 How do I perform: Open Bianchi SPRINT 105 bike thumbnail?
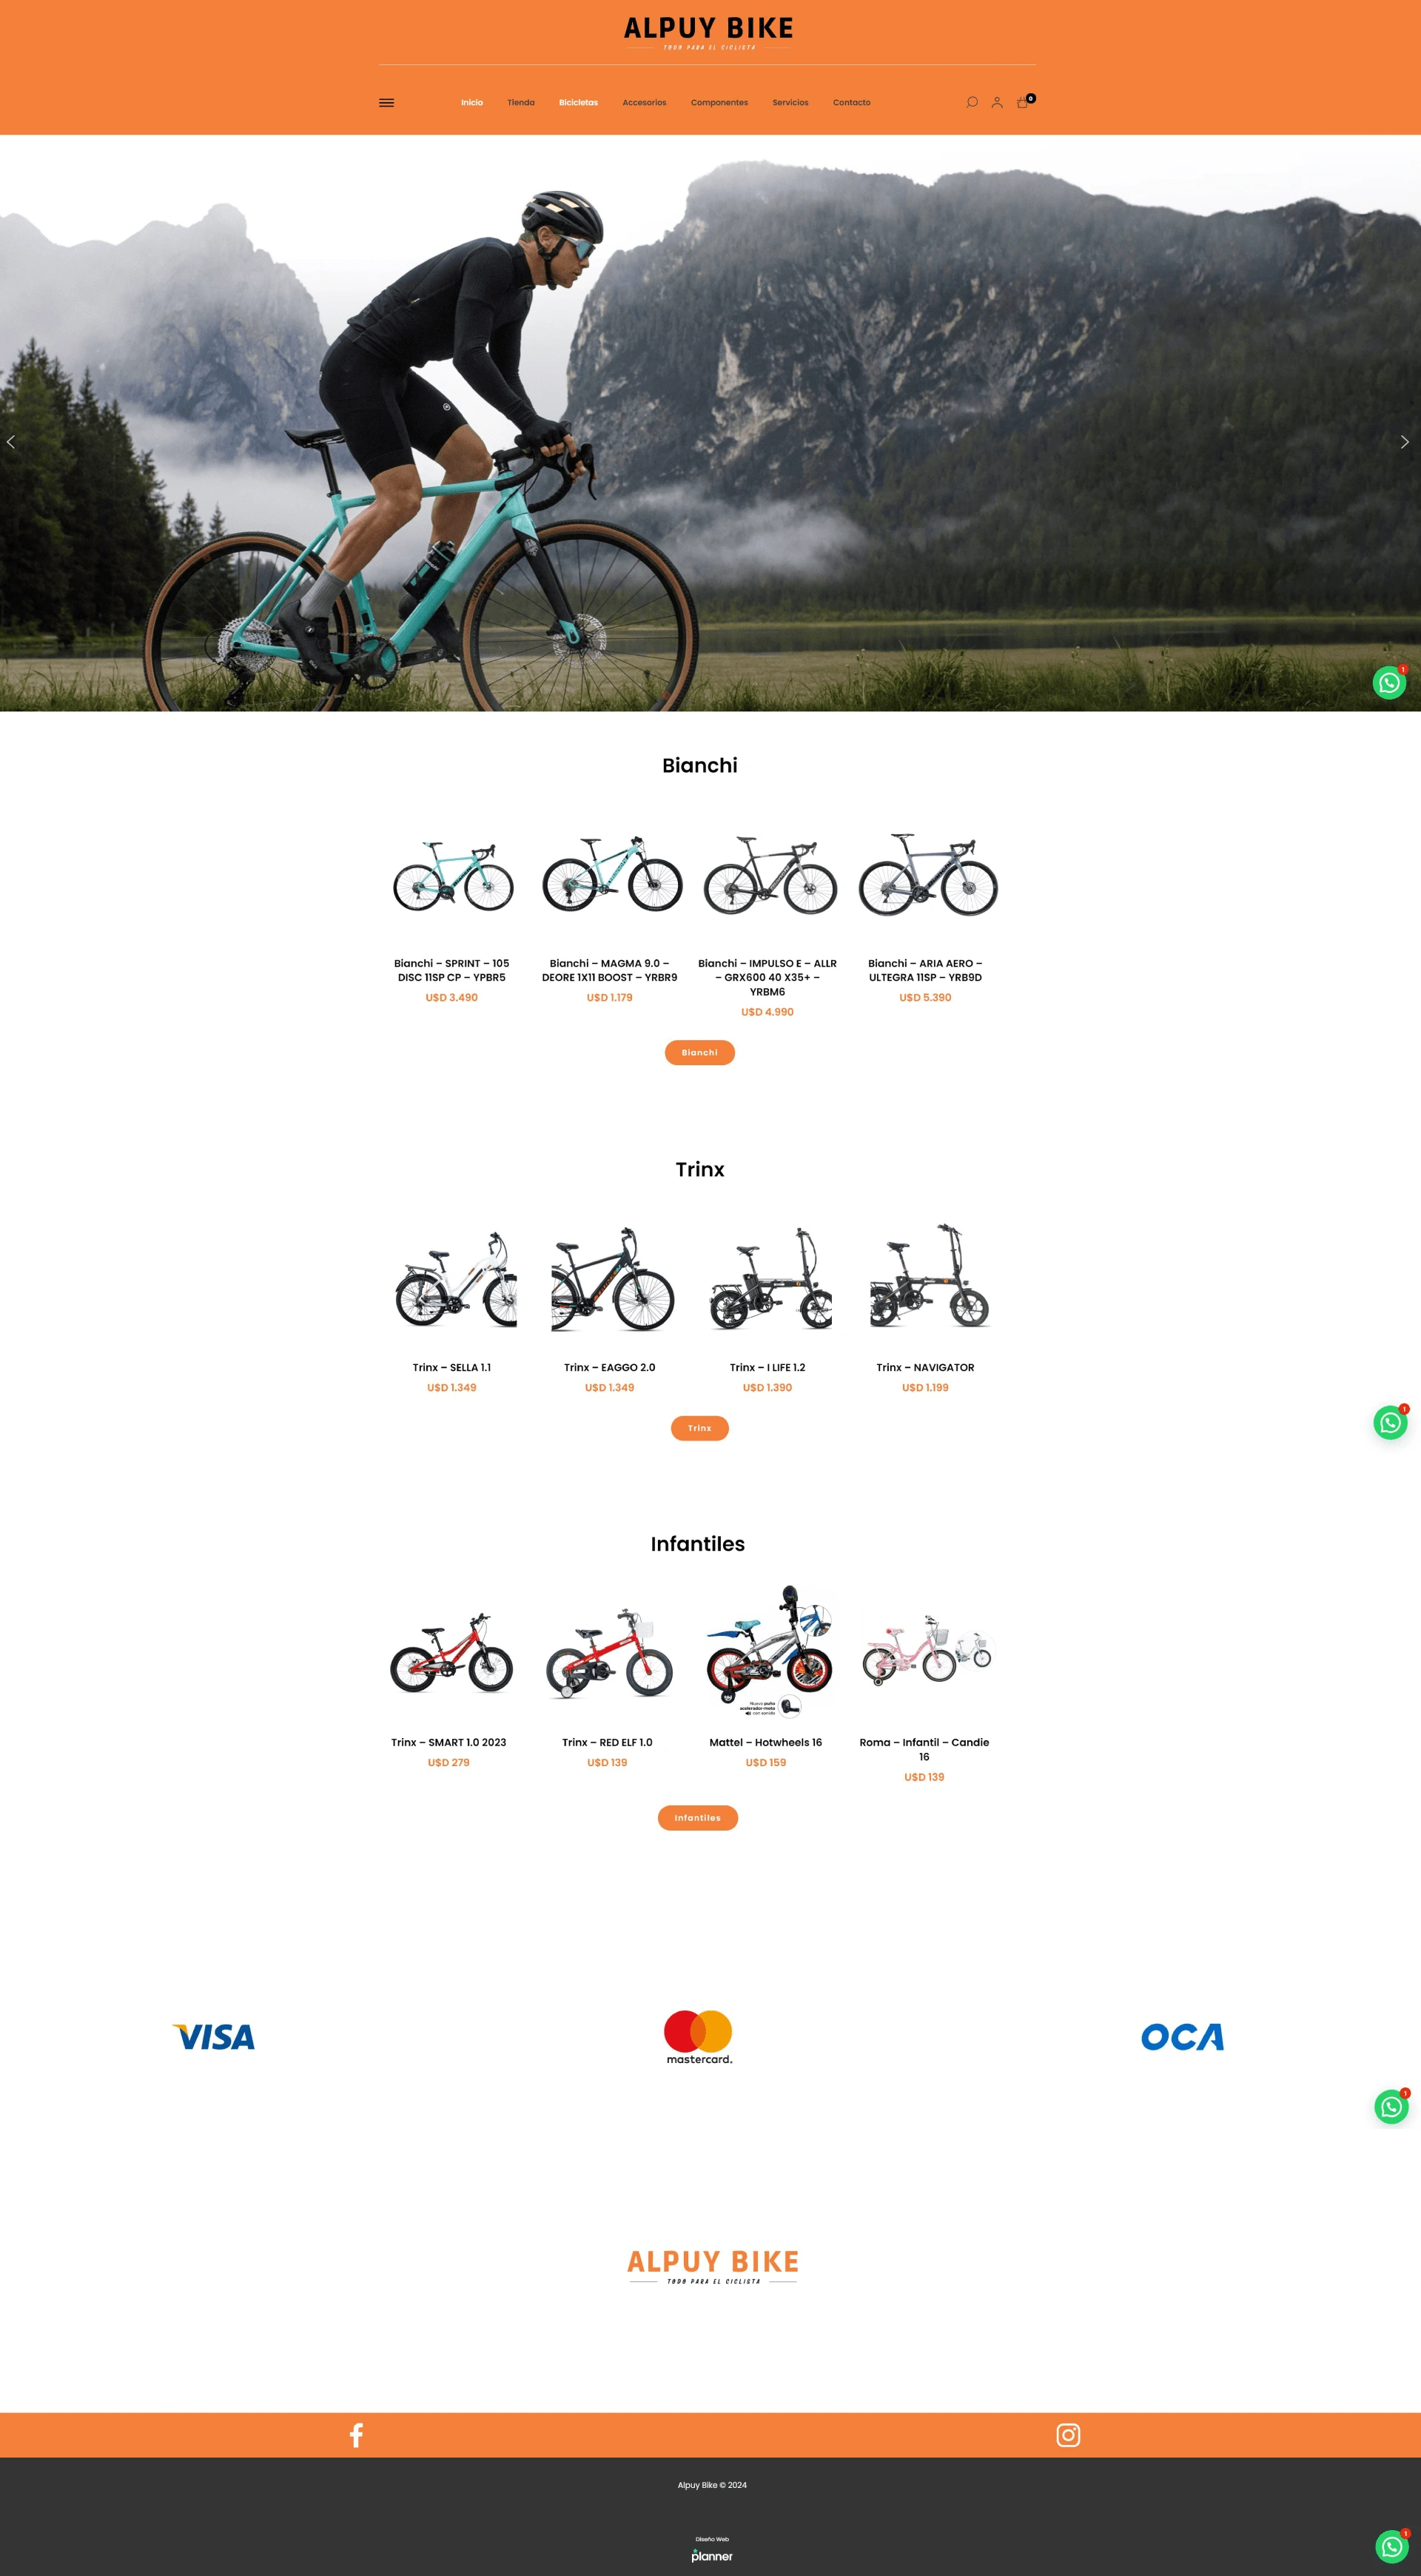pos(453,876)
